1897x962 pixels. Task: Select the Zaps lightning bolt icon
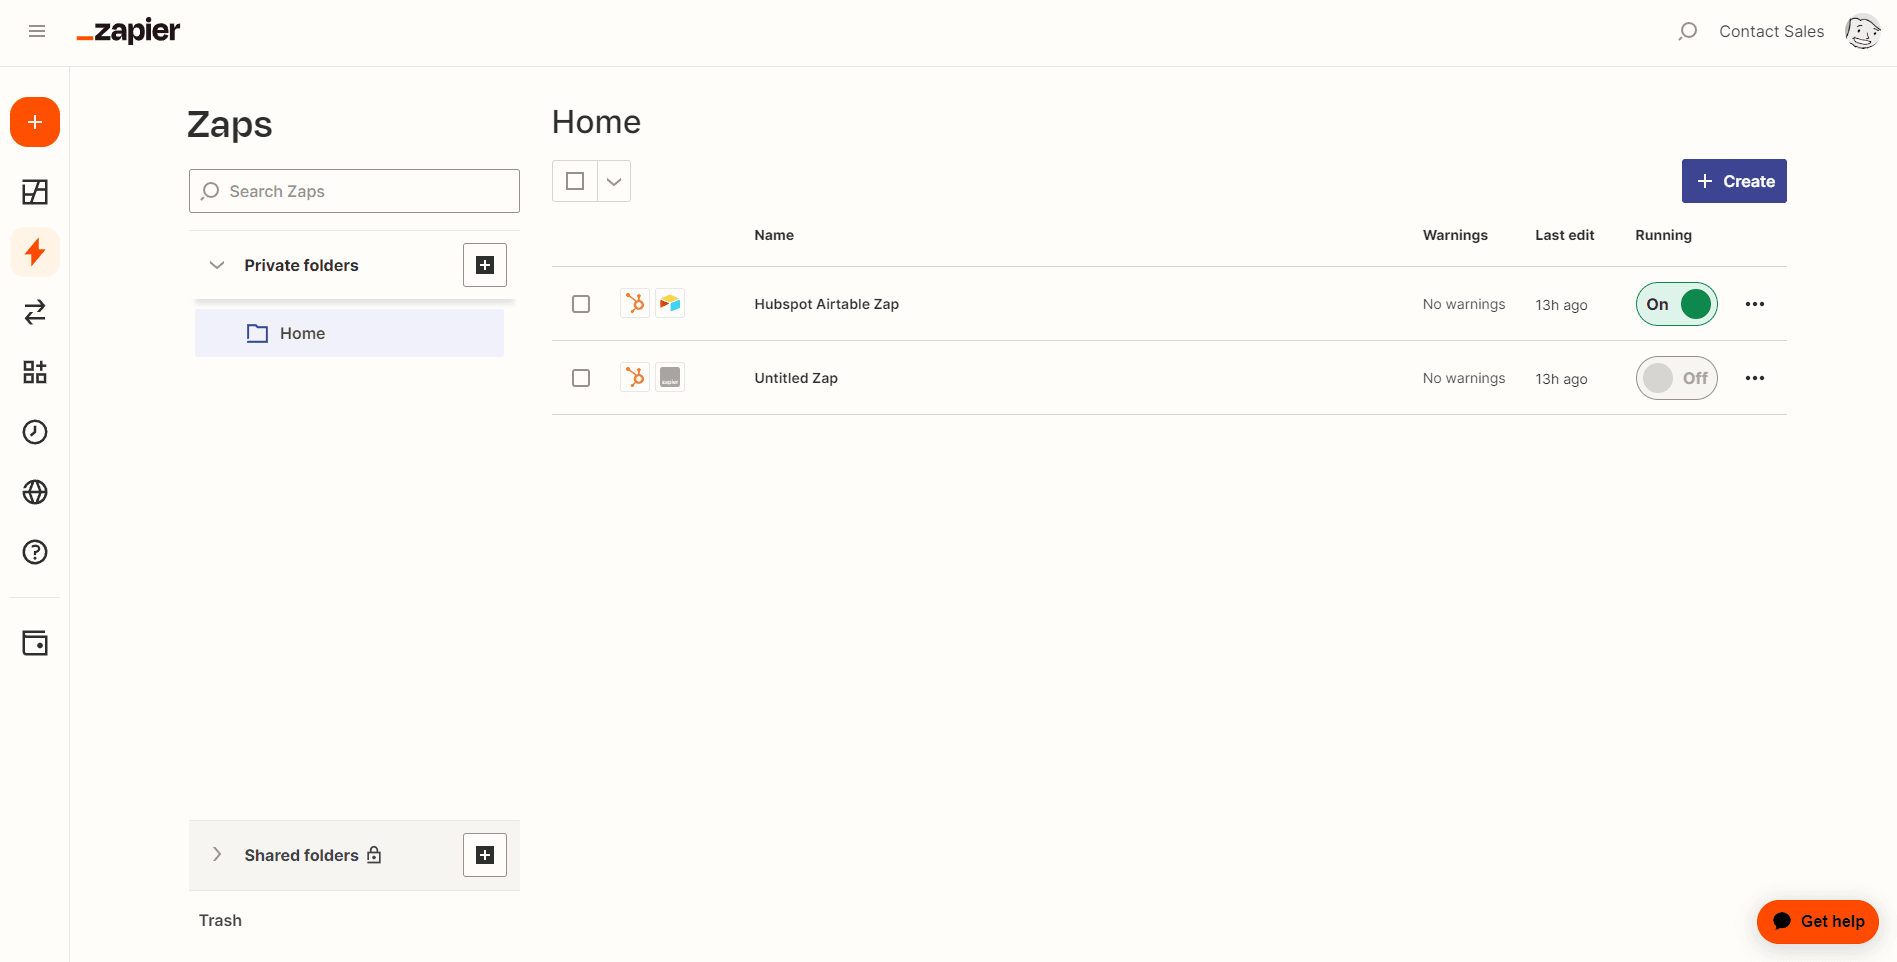[35, 252]
